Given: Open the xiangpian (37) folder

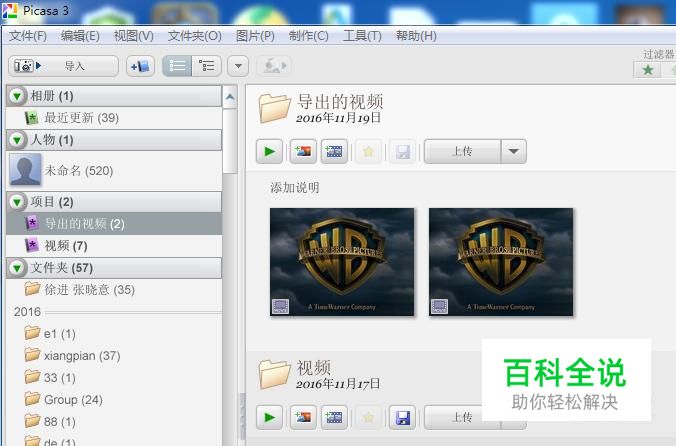Looking at the screenshot, I should click(114, 356).
